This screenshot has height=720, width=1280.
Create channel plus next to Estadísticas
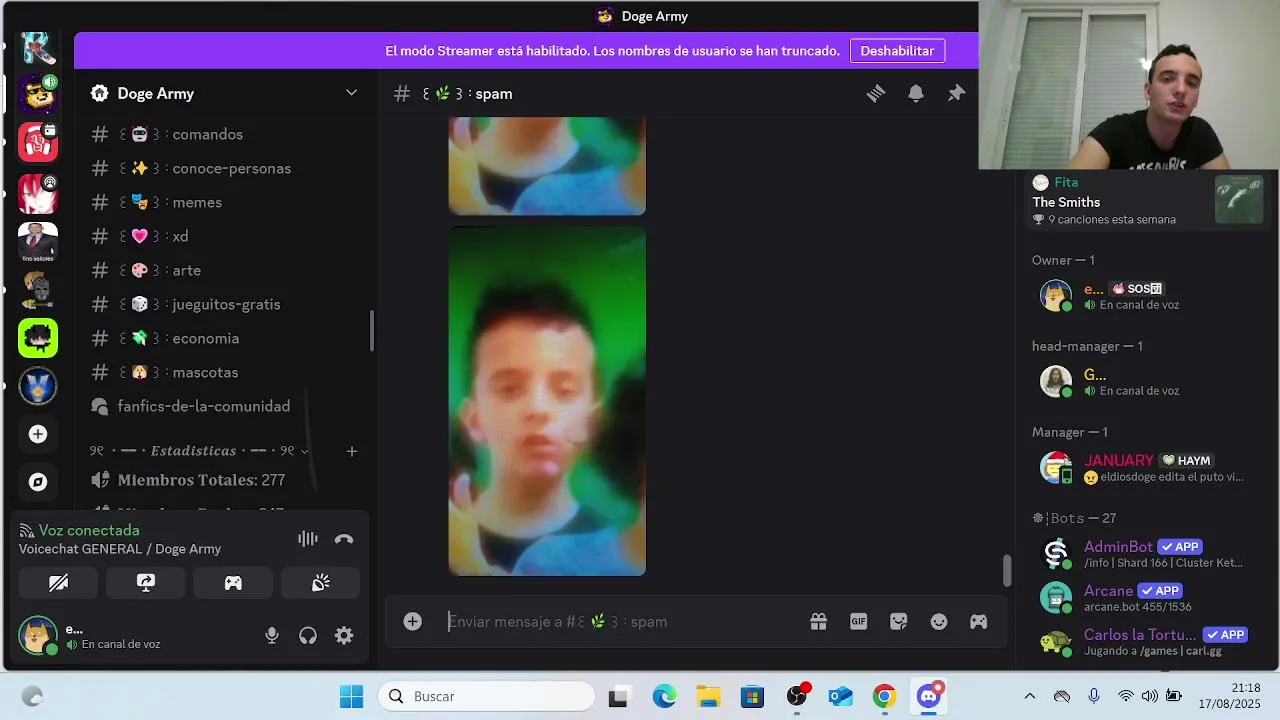tap(352, 451)
